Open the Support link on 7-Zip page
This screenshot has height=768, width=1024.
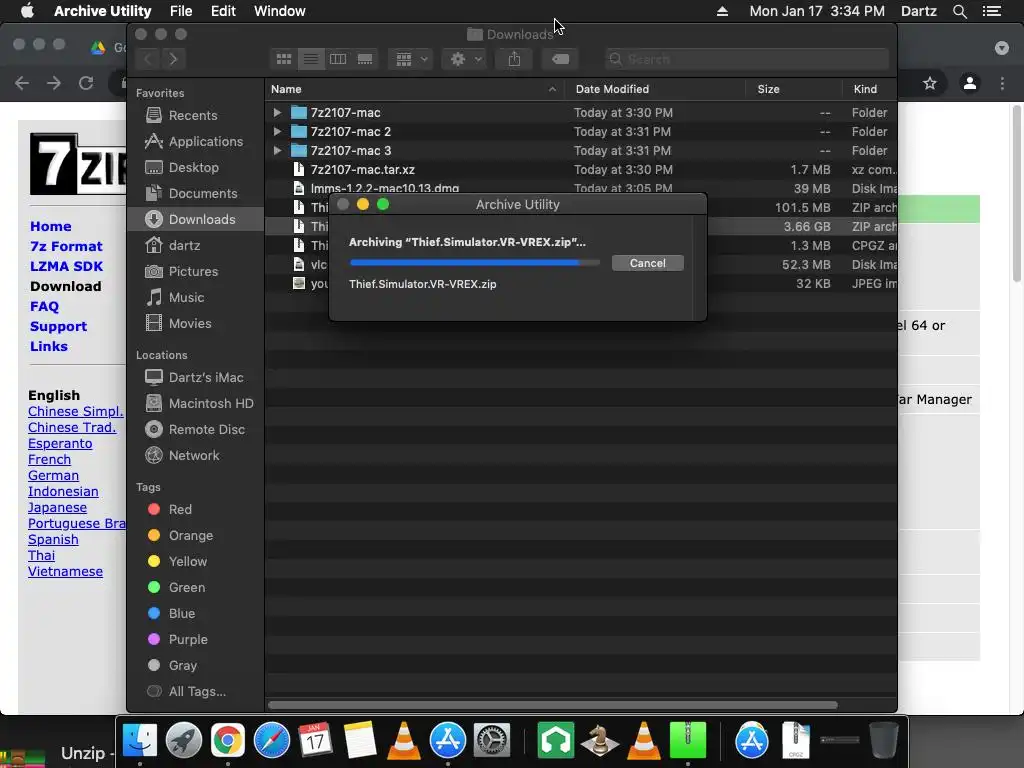[x=58, y=327]
